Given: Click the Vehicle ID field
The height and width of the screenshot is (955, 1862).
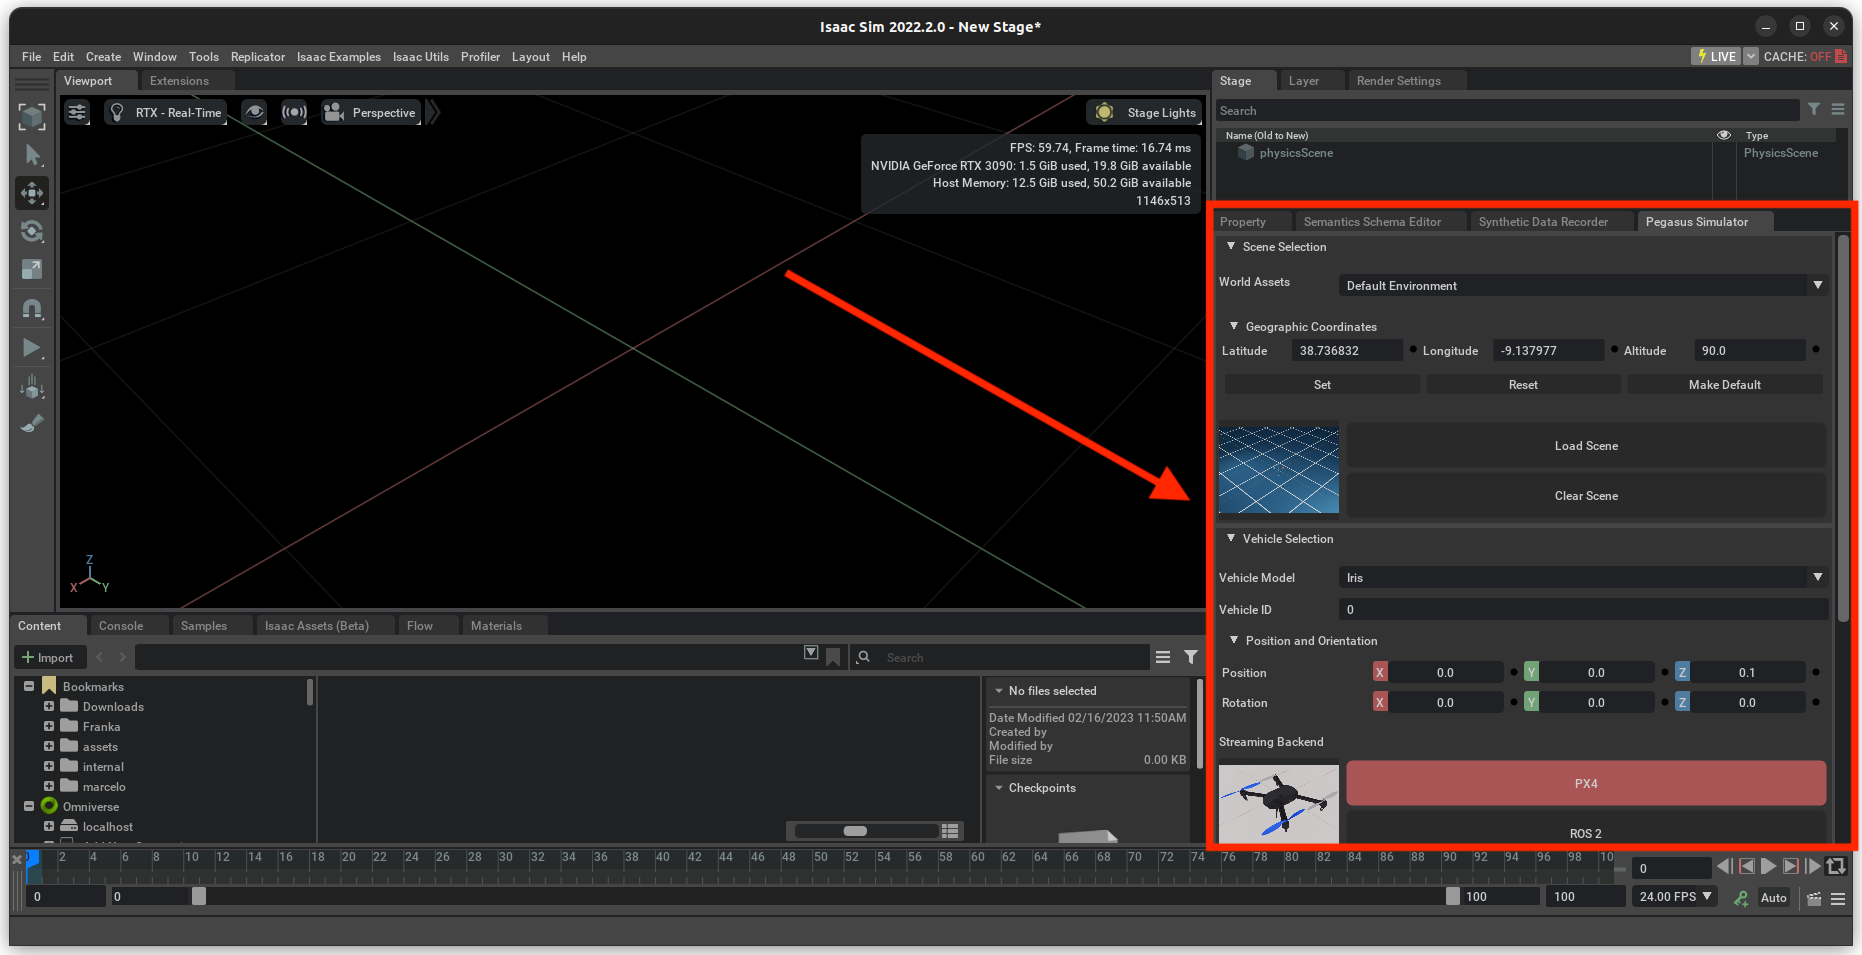Looking at the screenshot, I should click(1583, 610).
